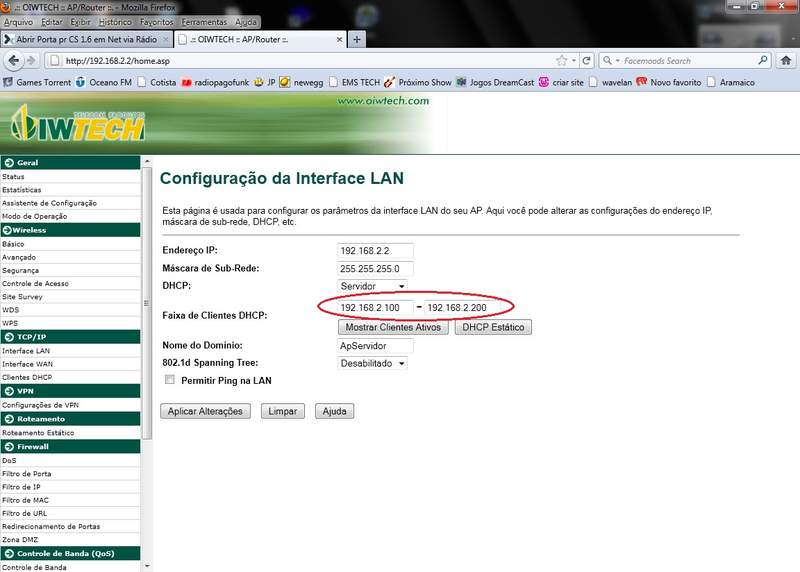The width and height of the screenshot is (800, 572).
Task: Expand the Geral section arrow icon
Action: [9, 163]
